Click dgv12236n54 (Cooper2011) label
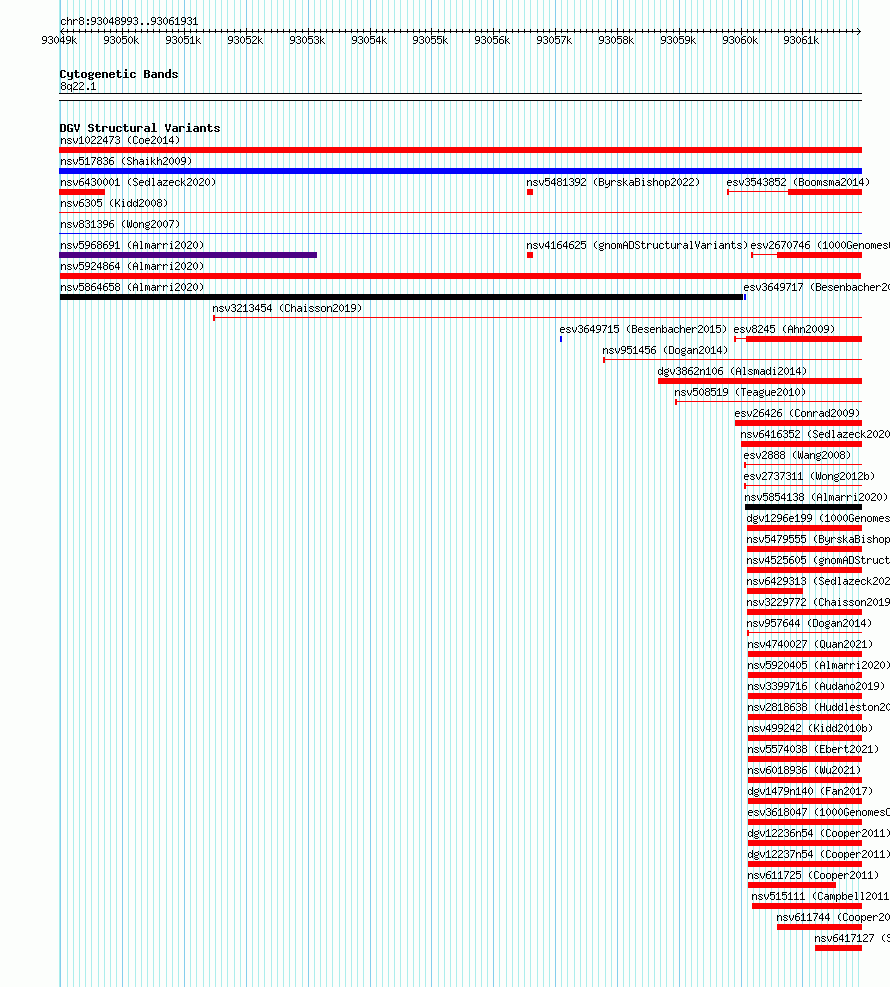This screenshot has height=987, width=890. pyautogui.click(x=818, y=833)
